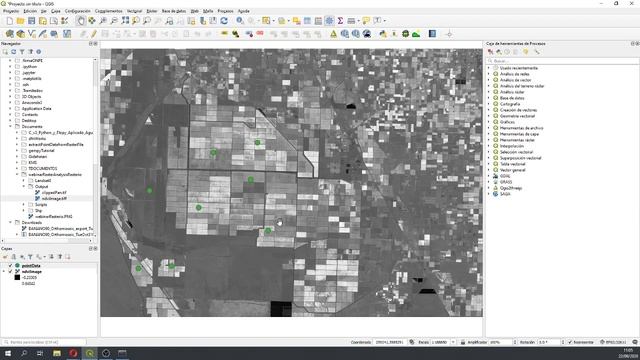Collapse the Documents folder in Navegador
The height and width of the screenshot is (360, 640).
click(10, 127)
